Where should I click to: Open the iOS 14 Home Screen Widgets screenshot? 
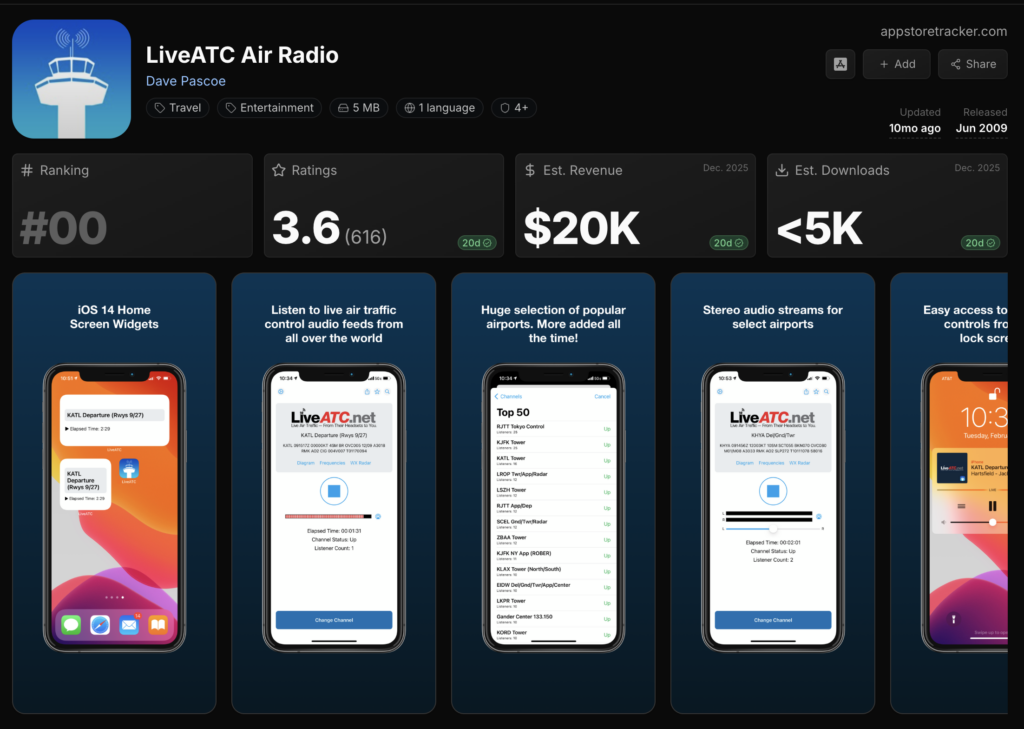click(114, 492)
